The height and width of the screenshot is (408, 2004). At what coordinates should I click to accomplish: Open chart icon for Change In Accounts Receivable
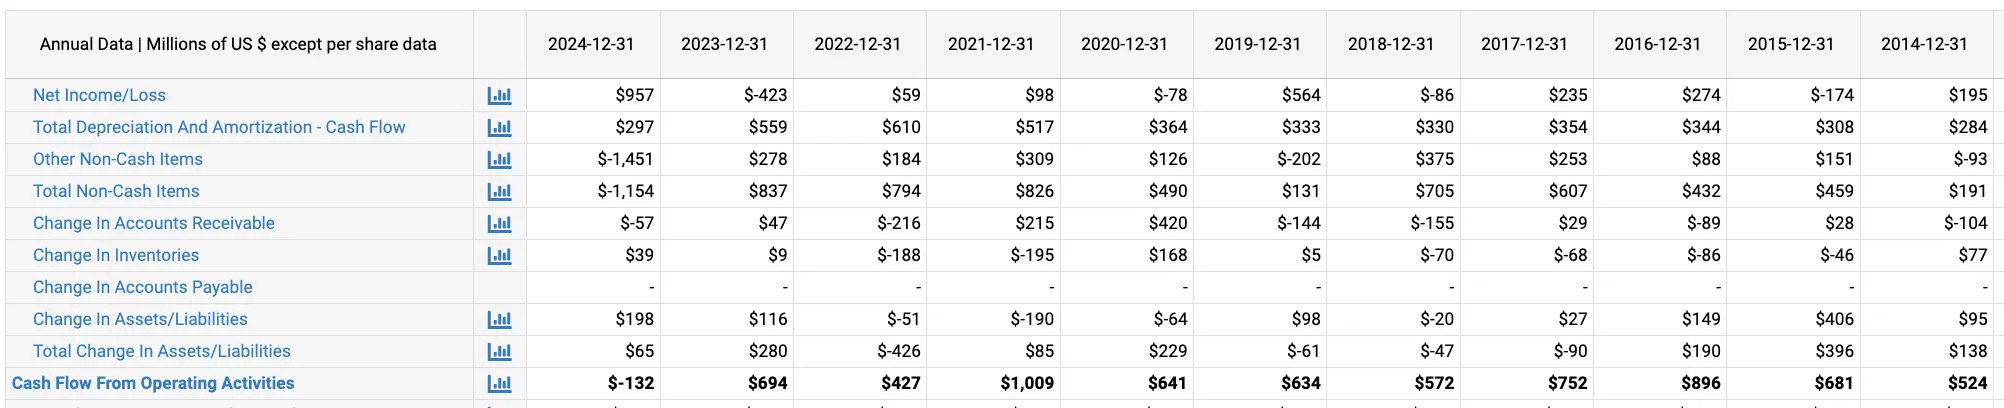pos(499,224)
